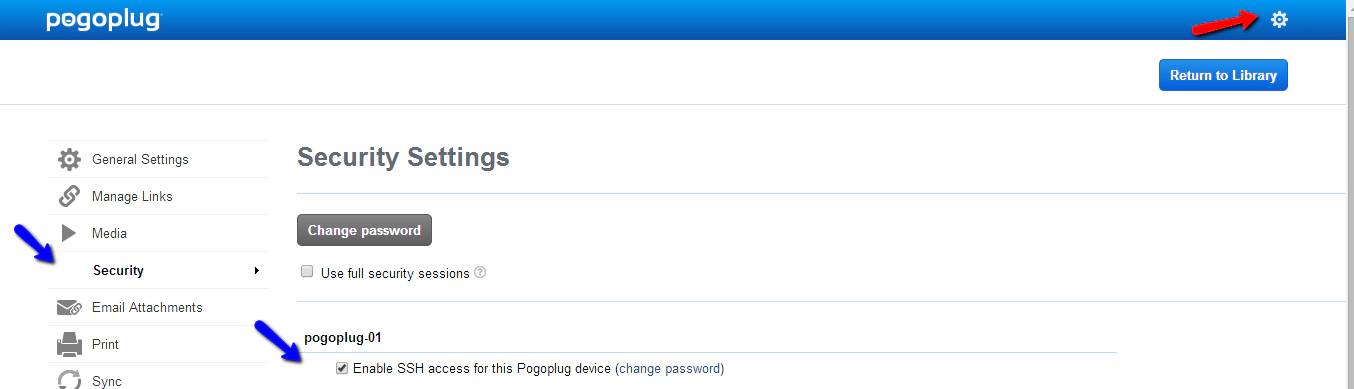1354x389 pixels.
Task: Click the SSH change password link
Action: 670,368
